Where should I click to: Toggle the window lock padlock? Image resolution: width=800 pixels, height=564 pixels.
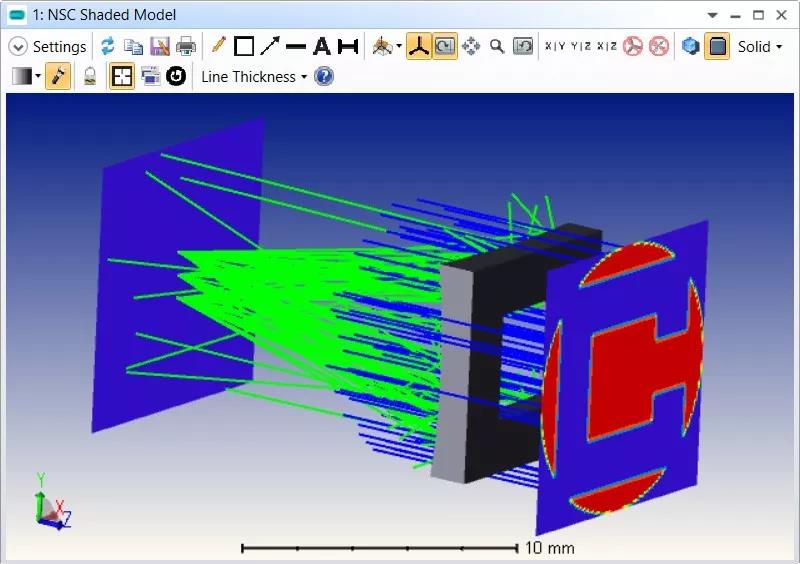point(90,77)
